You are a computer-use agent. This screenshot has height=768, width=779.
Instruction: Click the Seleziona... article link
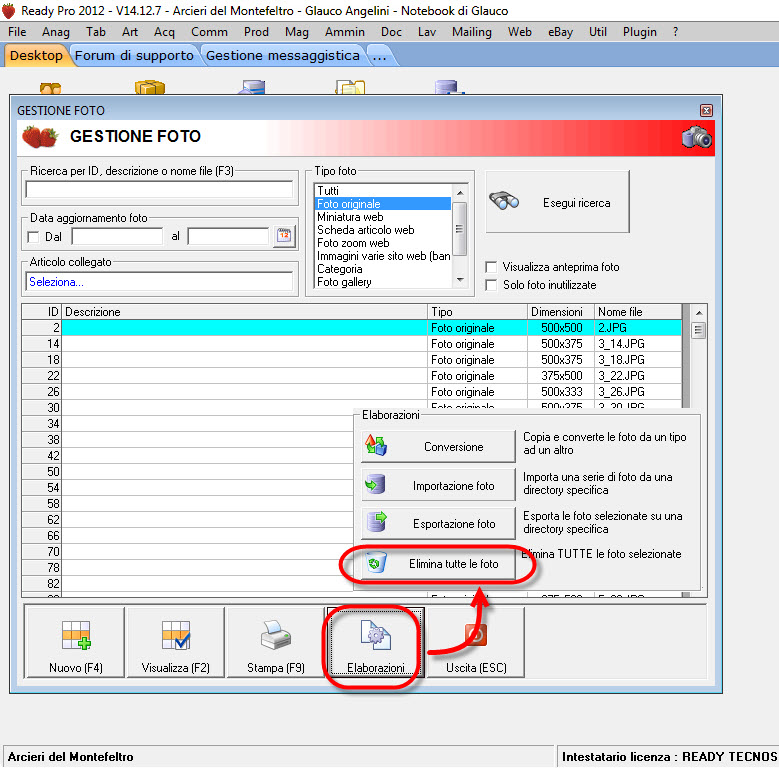tap(56, 282)
